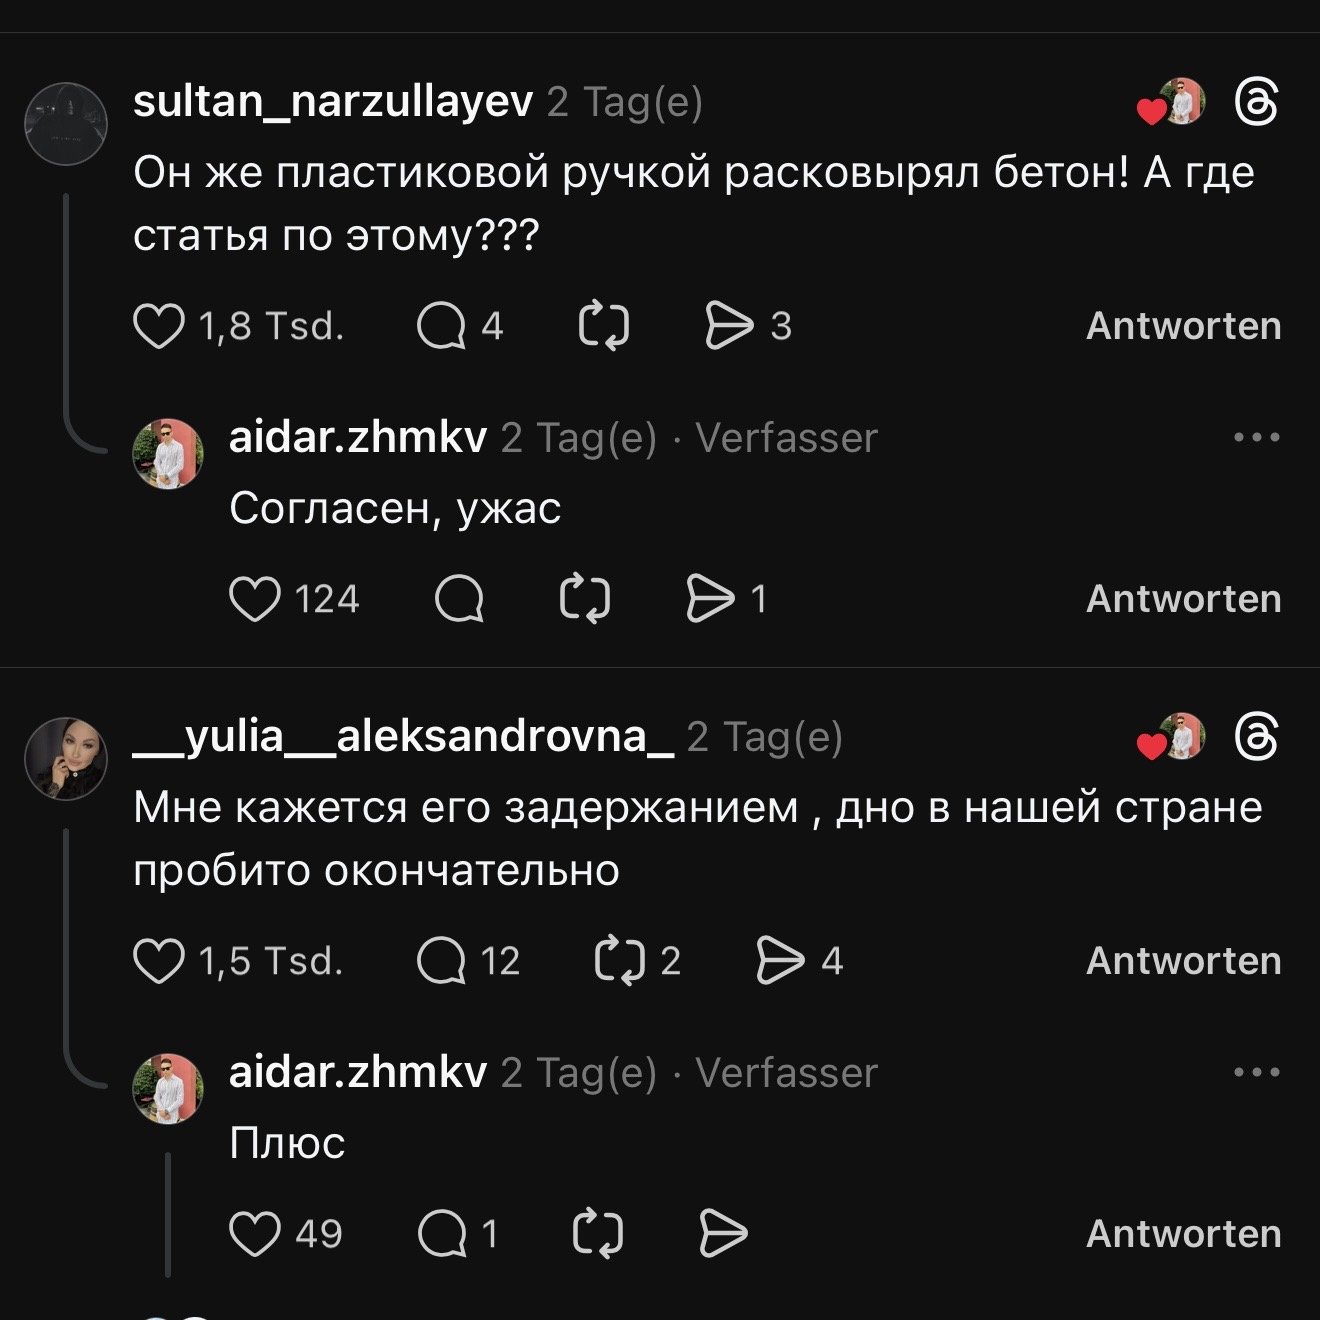Open Threads icon beside sultan_narzullayev's comment
The image size is (1320, 1320).
click(1256, 102)
